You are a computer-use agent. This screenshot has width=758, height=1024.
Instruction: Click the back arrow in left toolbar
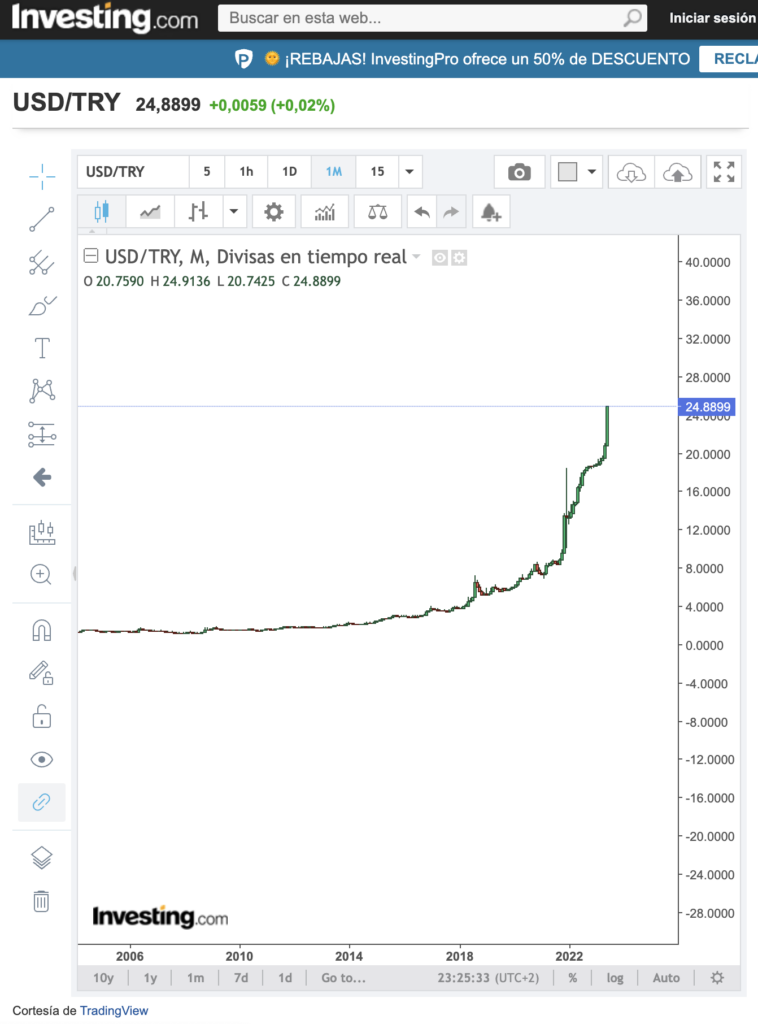click(42, 477)
